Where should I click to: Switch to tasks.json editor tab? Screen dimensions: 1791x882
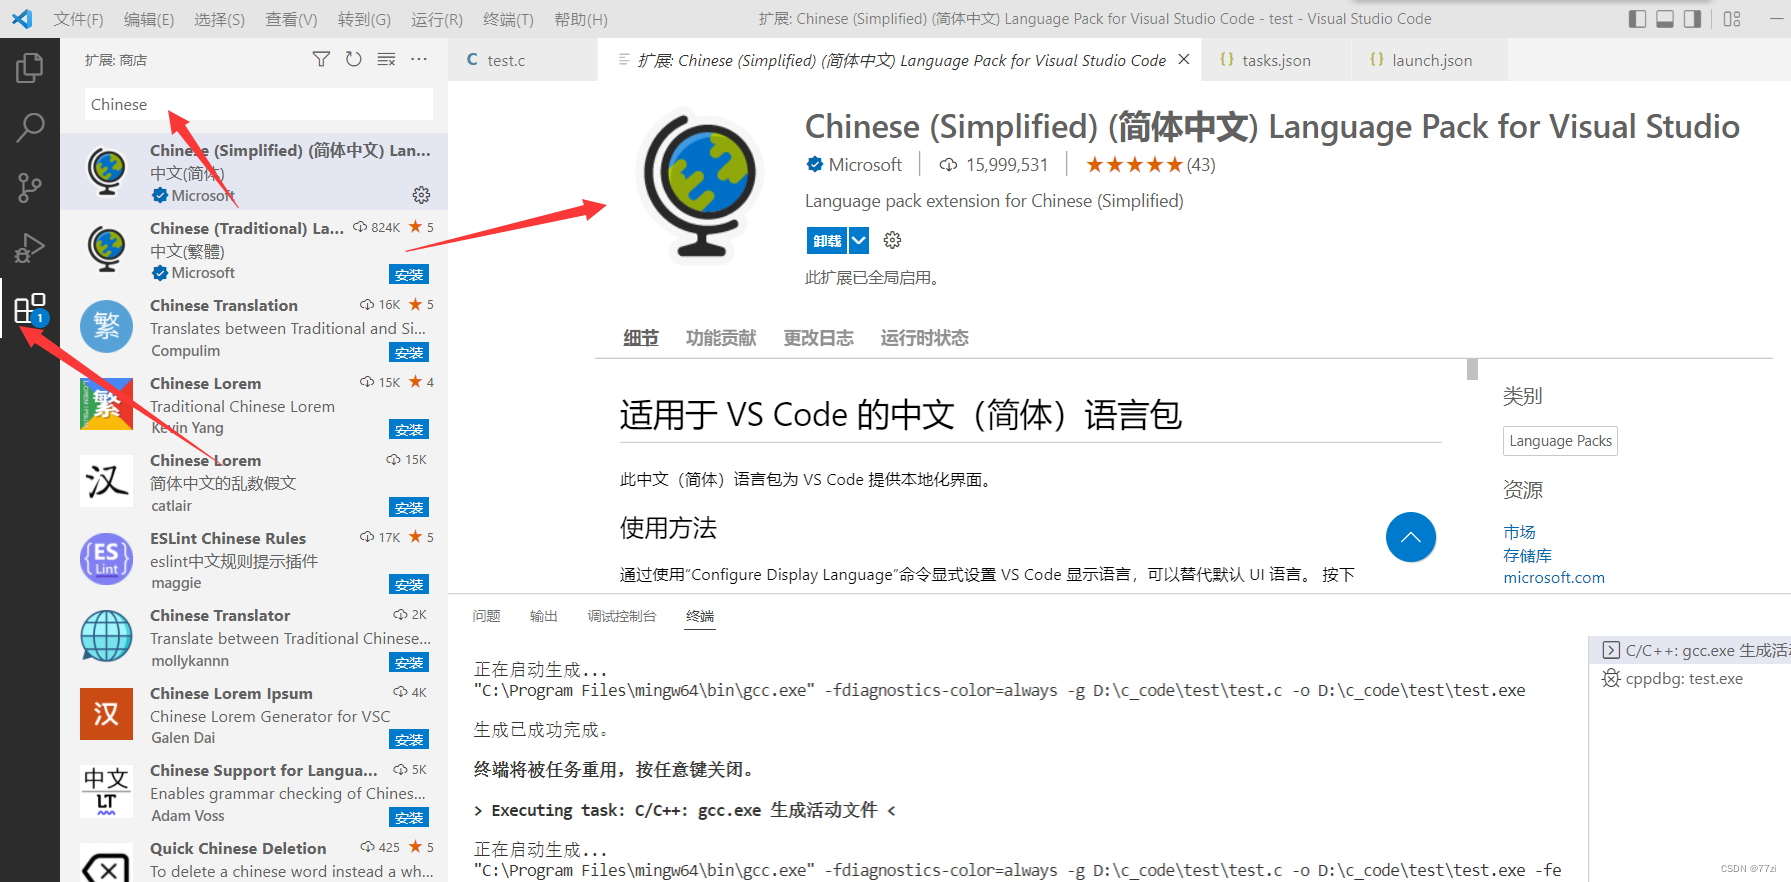(x=1276, y=60)
